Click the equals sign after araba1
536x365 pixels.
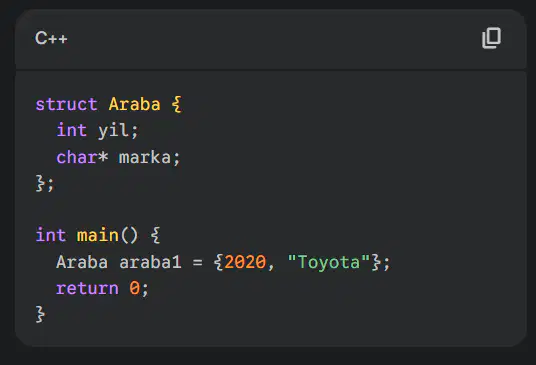[197, 262]
